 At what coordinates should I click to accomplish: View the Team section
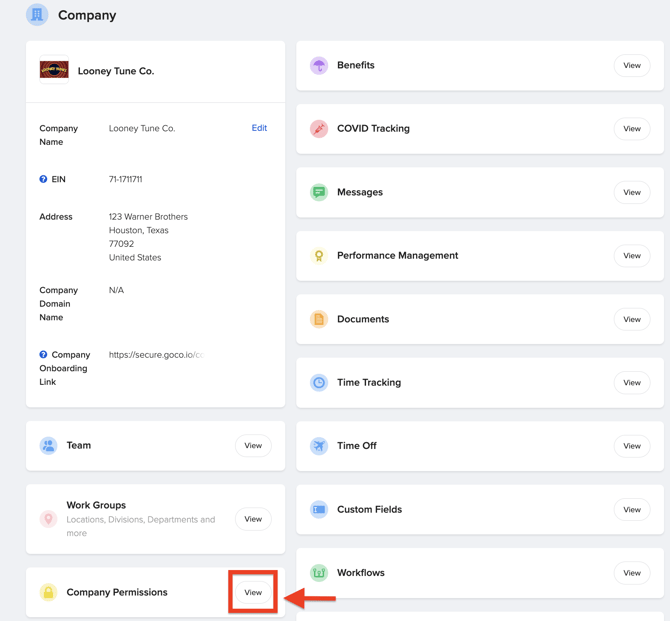point(253,445)
